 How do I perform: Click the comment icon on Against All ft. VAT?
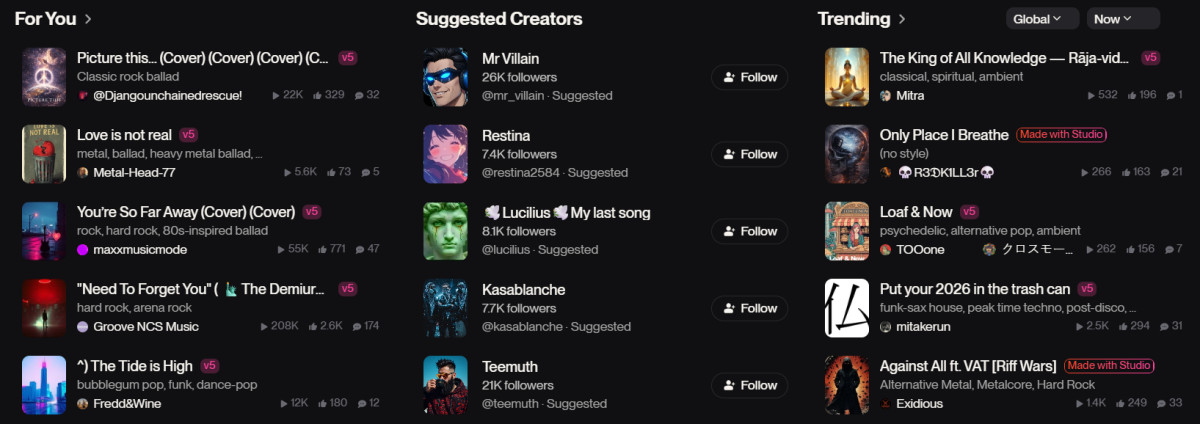point(1162,403)
